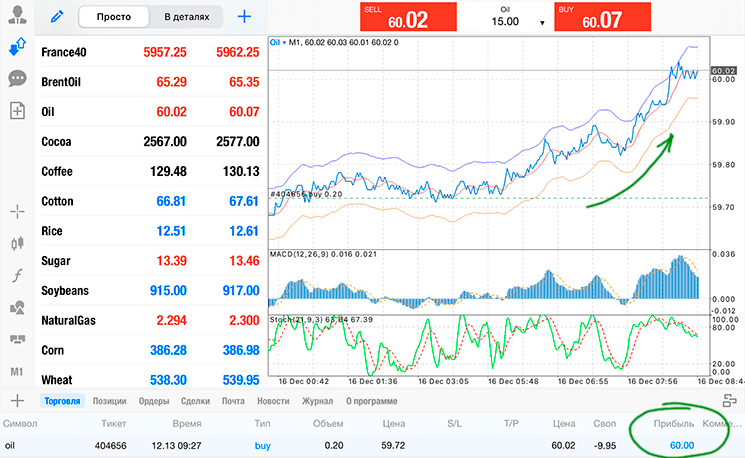Open indicators with the f icon
The image size is (745, 458).
tap(18, 275)
